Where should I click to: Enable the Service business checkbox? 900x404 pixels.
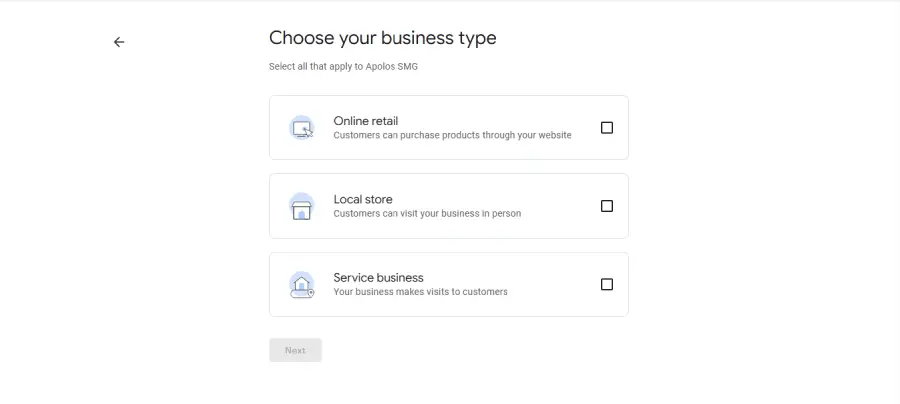pos(607,285)
